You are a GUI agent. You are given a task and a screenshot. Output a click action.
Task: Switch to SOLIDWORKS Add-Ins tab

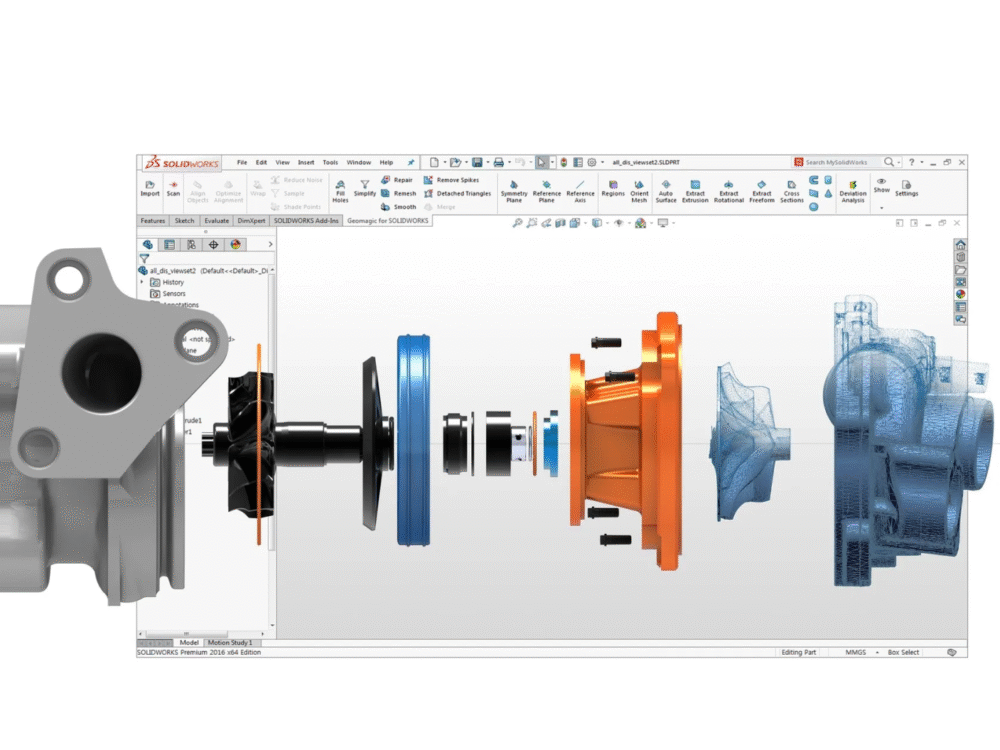tap(306, 221)
